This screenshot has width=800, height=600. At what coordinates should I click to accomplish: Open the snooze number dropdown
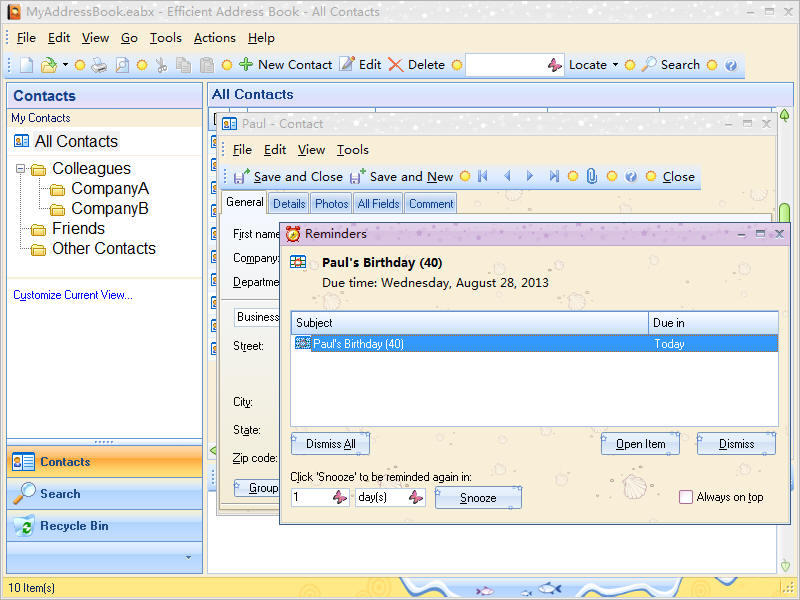point(340,497)
